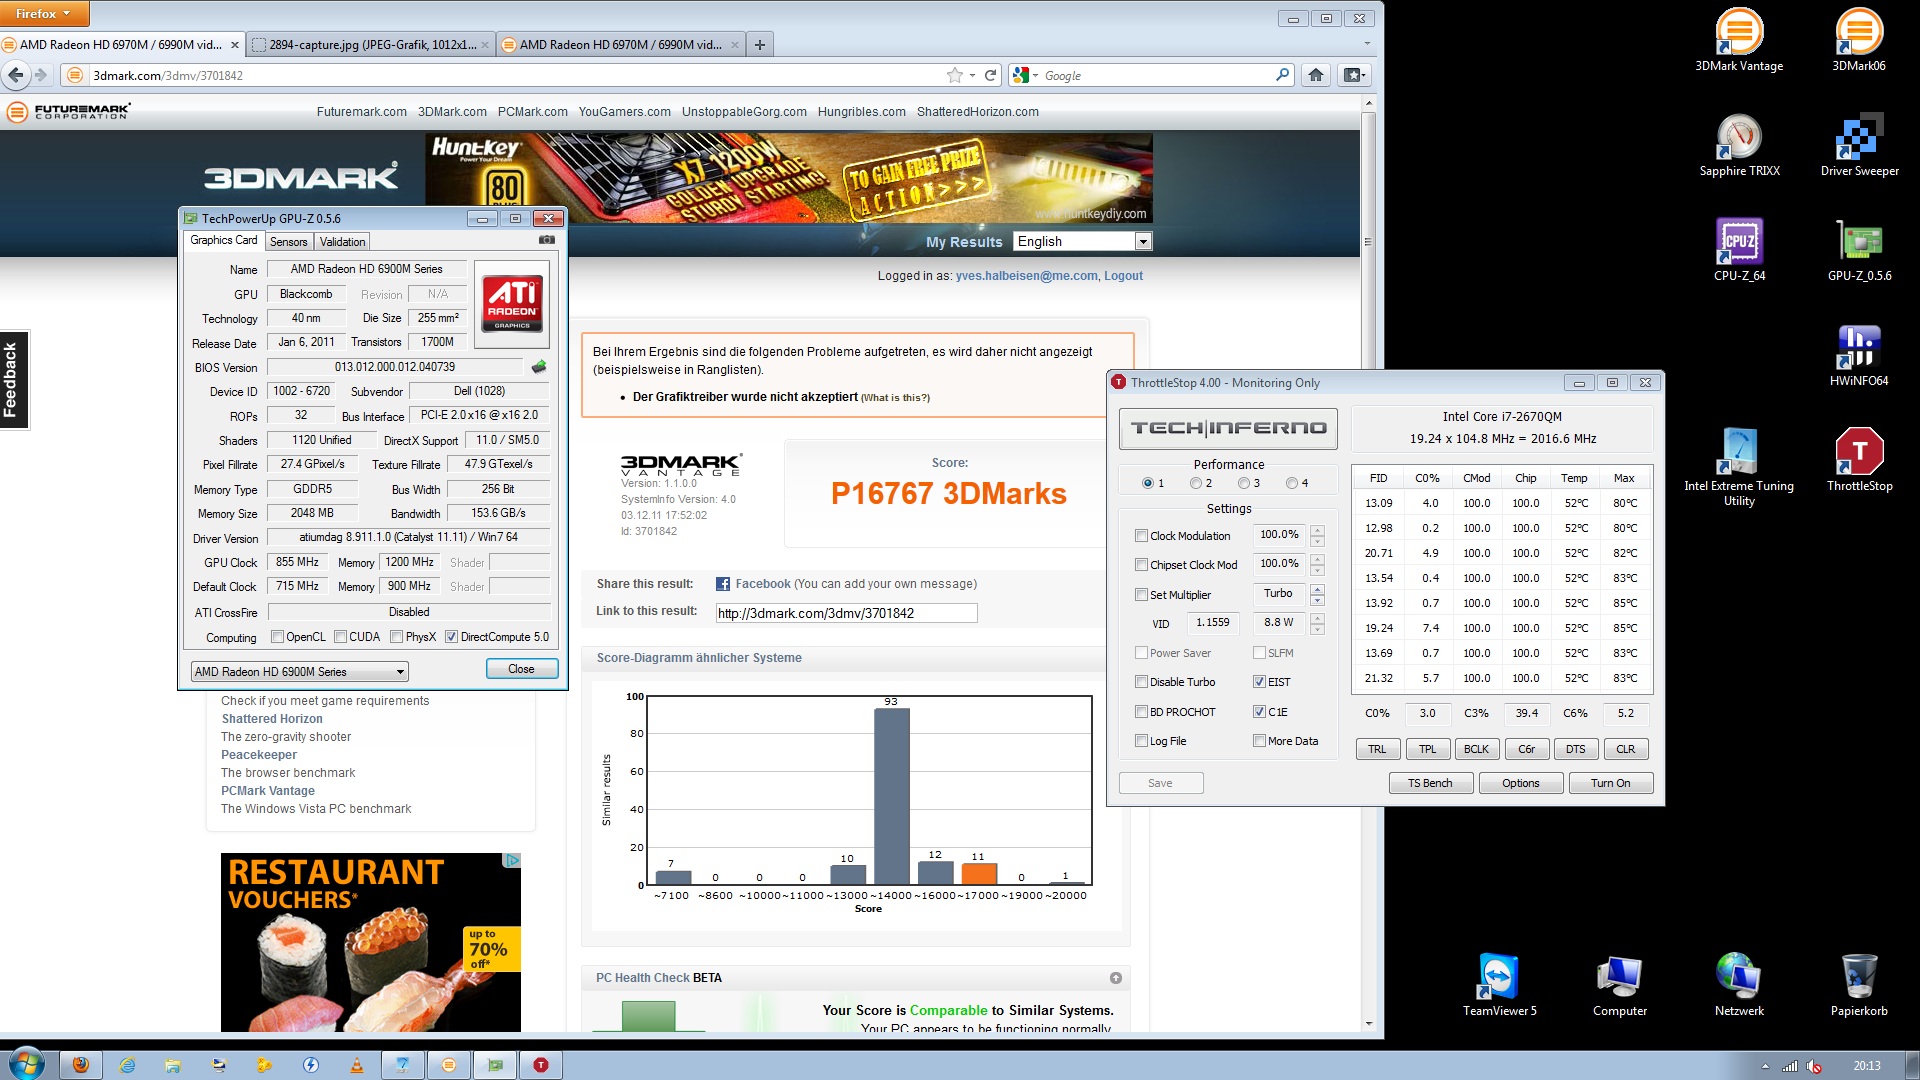Open PCMark.com navigation link
Image resolution: width=1920 pixels, height=1080 pixels.
click(532, 112)
